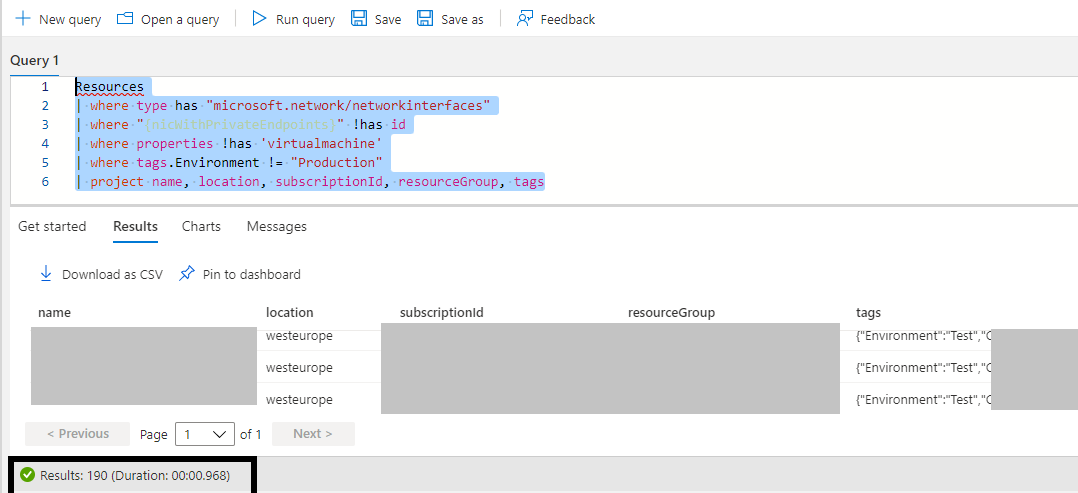
Task: Open the Messages tab
Action: point(276,227)
